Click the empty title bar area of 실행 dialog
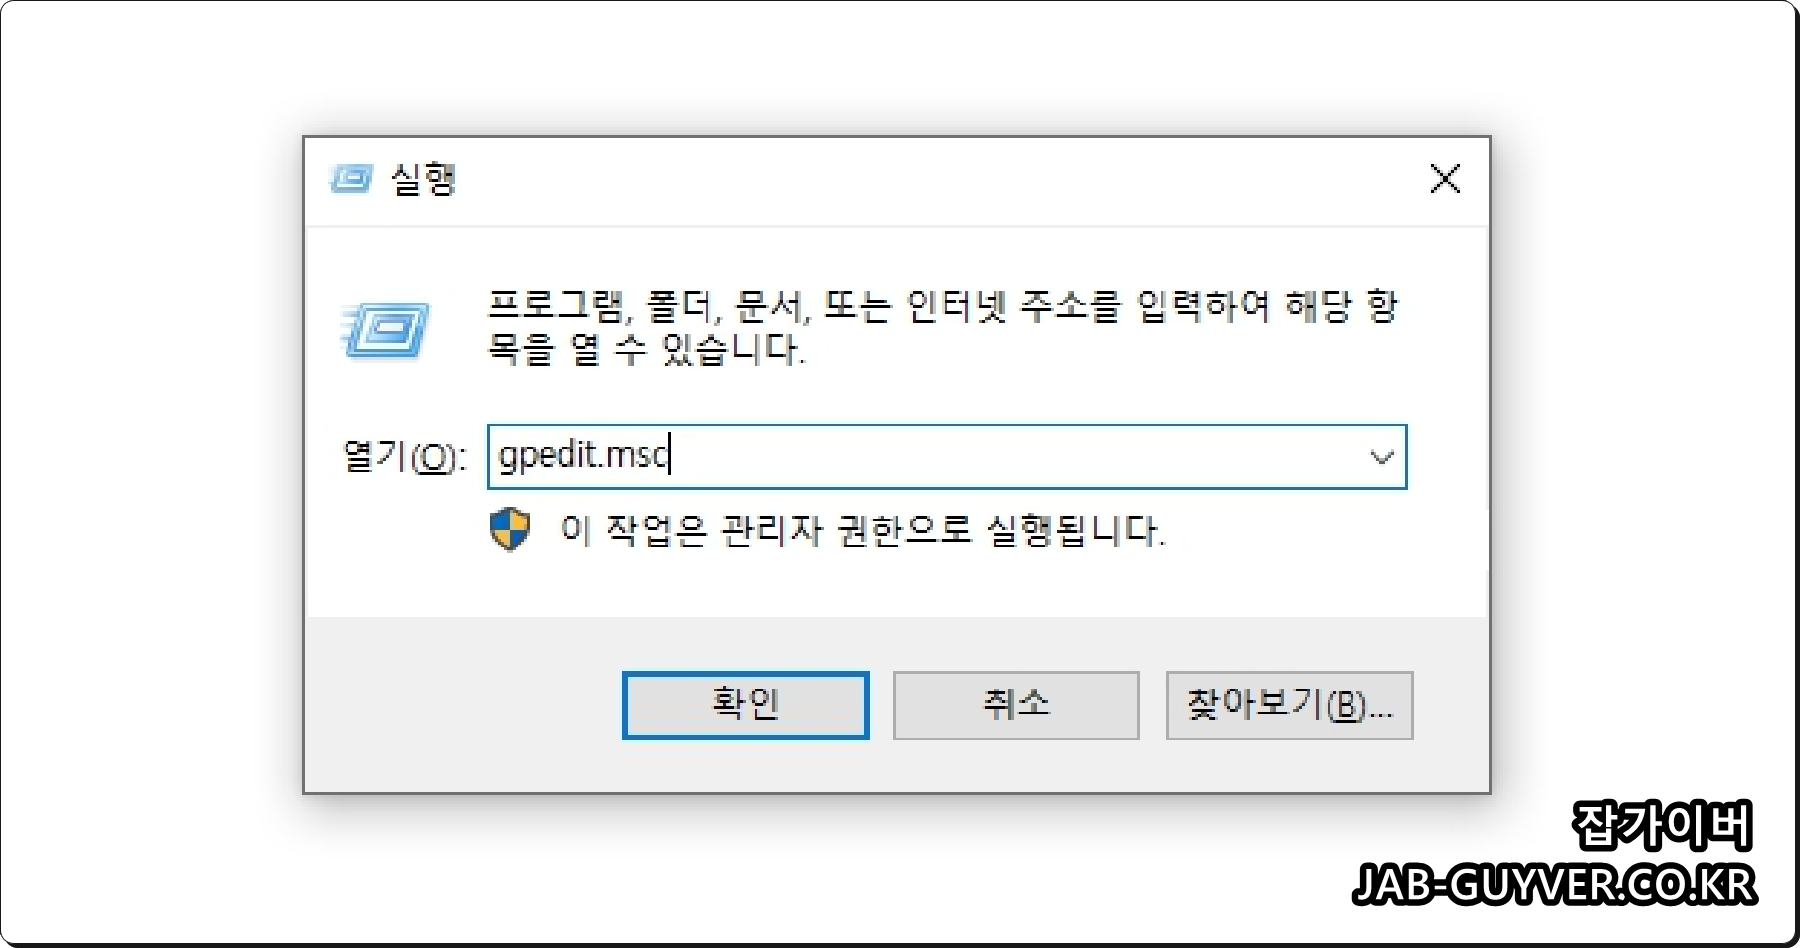The width and height of the screenshot is (1800, 948). pos(930,180)
